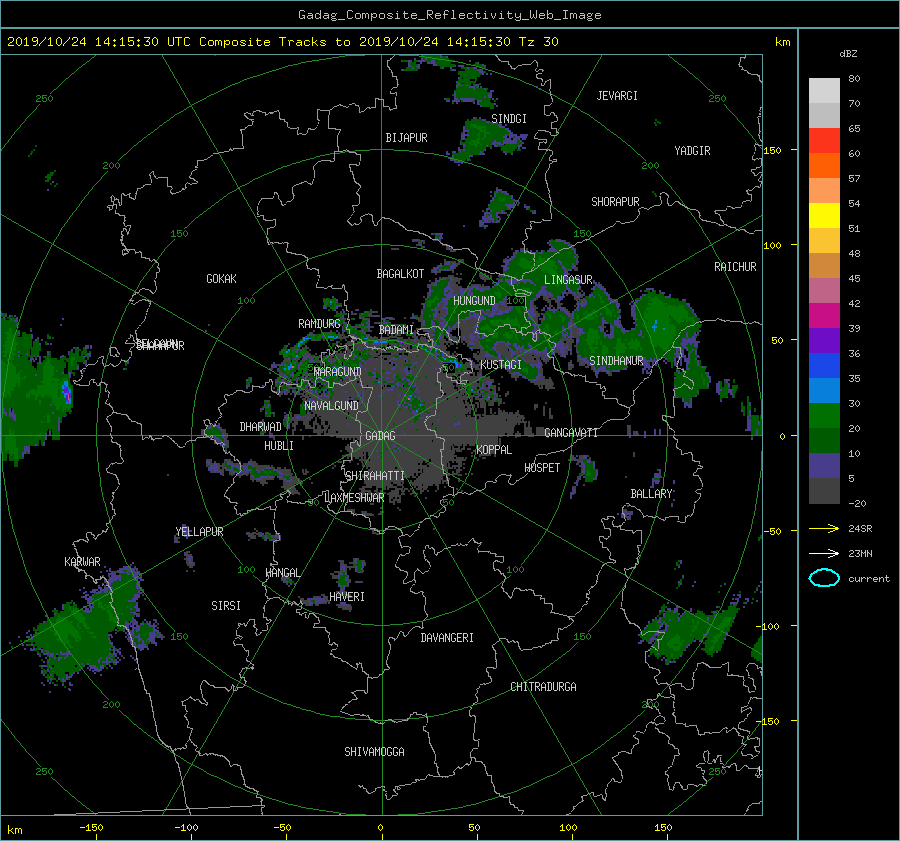Choose the indigo 5-10 dBZ legend swatch

(824, 466)
